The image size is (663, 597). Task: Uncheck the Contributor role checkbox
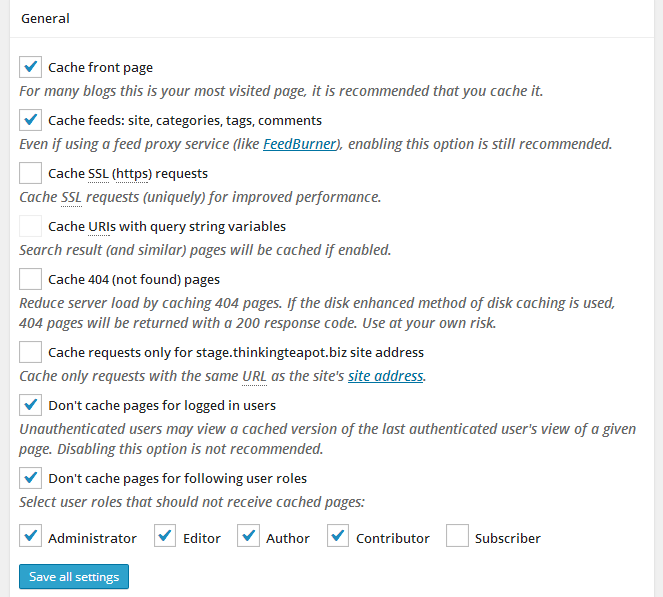tap(338, 537)
